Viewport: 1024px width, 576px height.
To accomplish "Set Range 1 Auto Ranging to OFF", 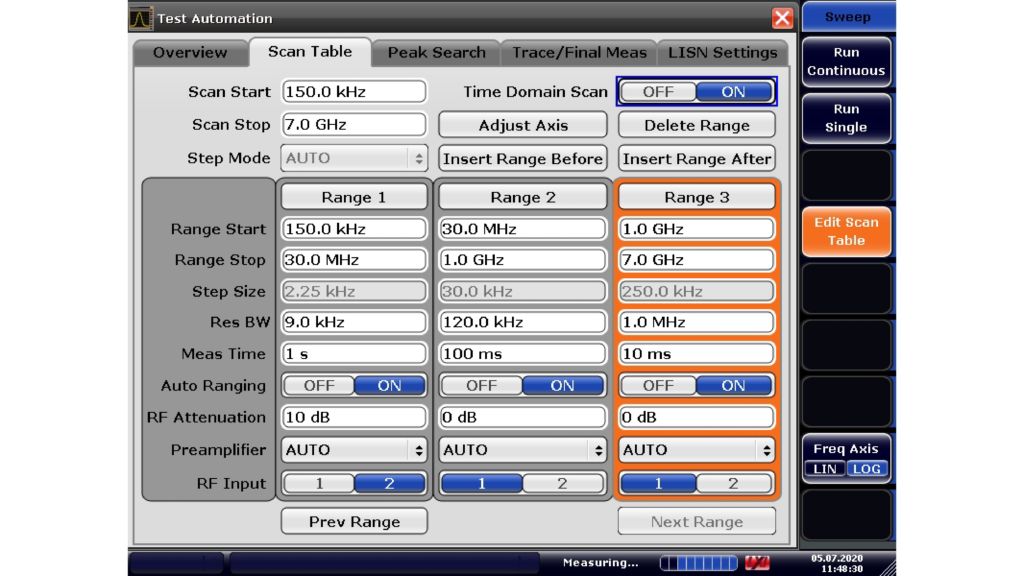I will tap(319, 386).
